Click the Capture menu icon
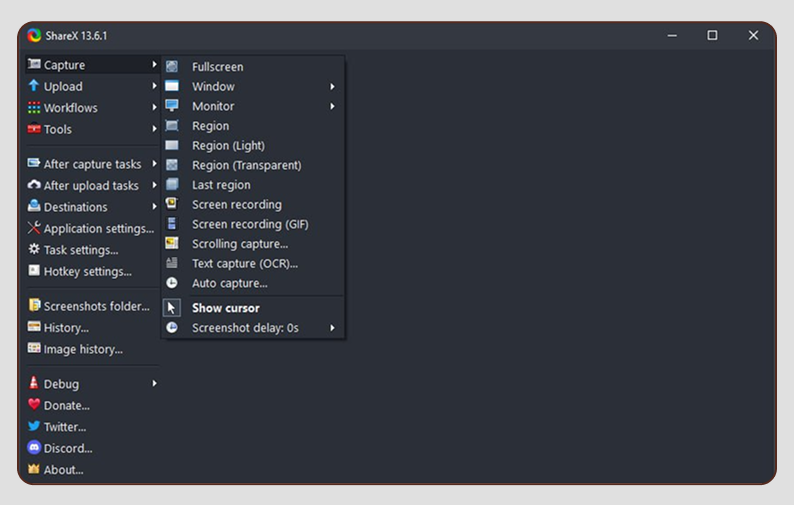The height and width of the screenshot is (505, 794). click(x=34, y=64)
